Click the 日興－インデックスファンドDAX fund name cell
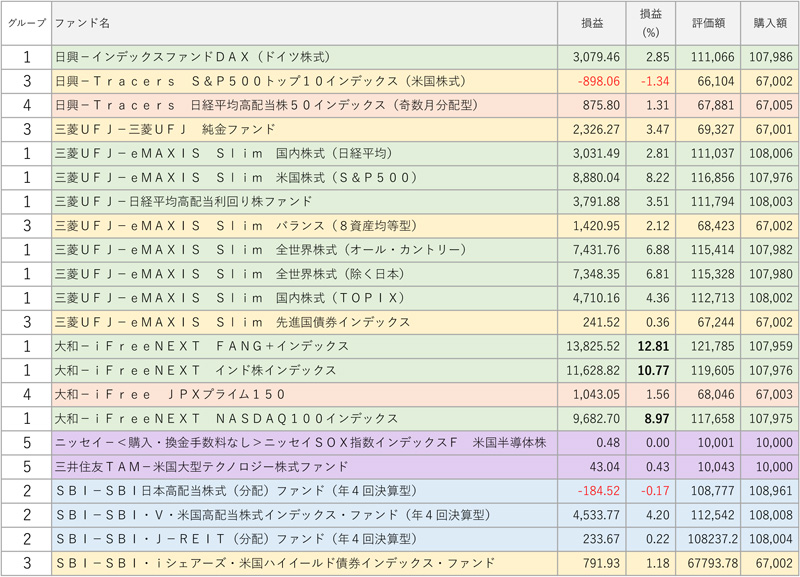The height and width of the screenshot is (577, 800). pos(305,57)
